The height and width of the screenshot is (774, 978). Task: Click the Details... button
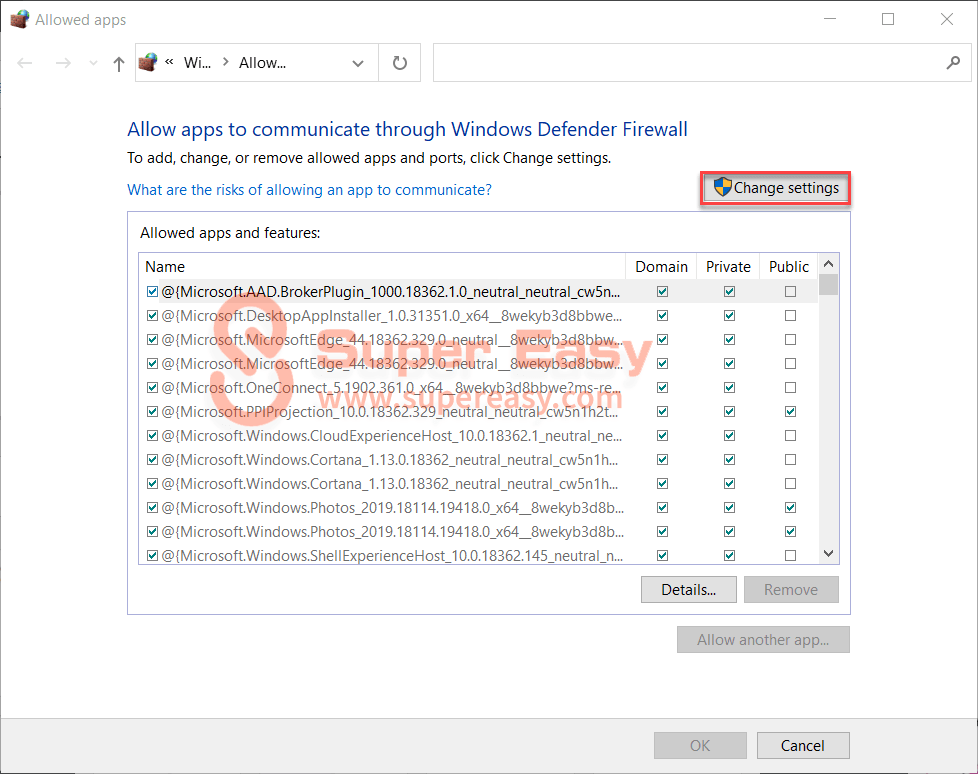pos(689,589)
